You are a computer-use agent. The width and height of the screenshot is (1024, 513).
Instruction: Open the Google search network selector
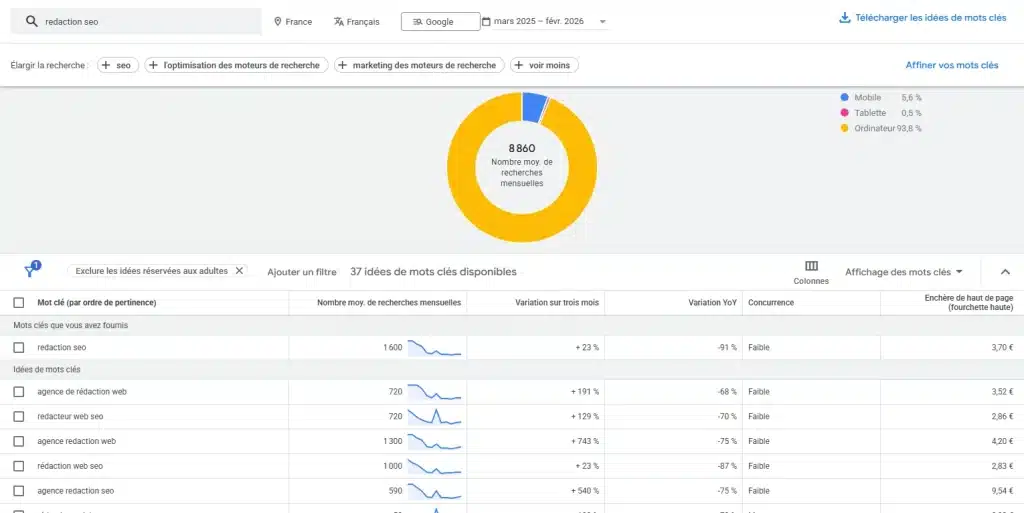[440, 22]
